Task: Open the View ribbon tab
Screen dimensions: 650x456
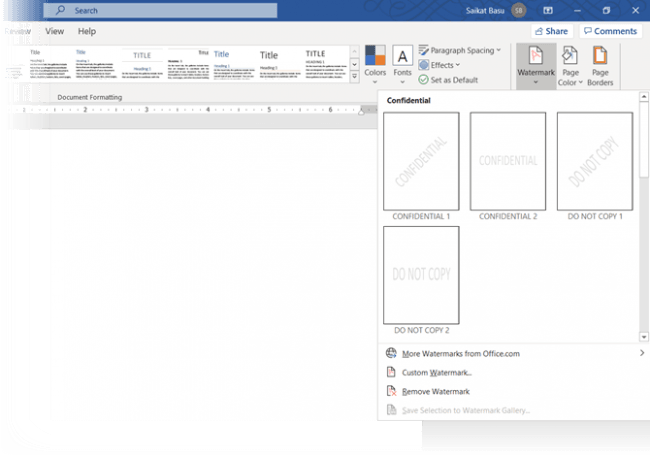Action: coord(54,31)
